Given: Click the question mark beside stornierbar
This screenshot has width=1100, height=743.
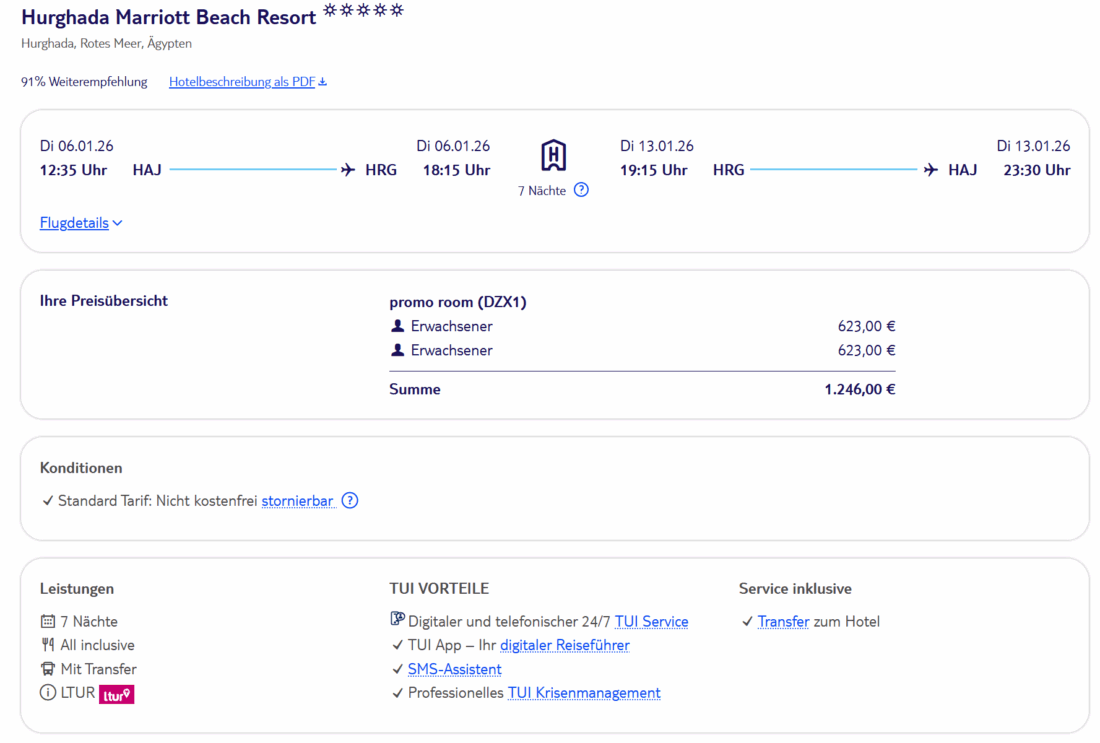Looking at the screenshot, I should tap(350, 501).
